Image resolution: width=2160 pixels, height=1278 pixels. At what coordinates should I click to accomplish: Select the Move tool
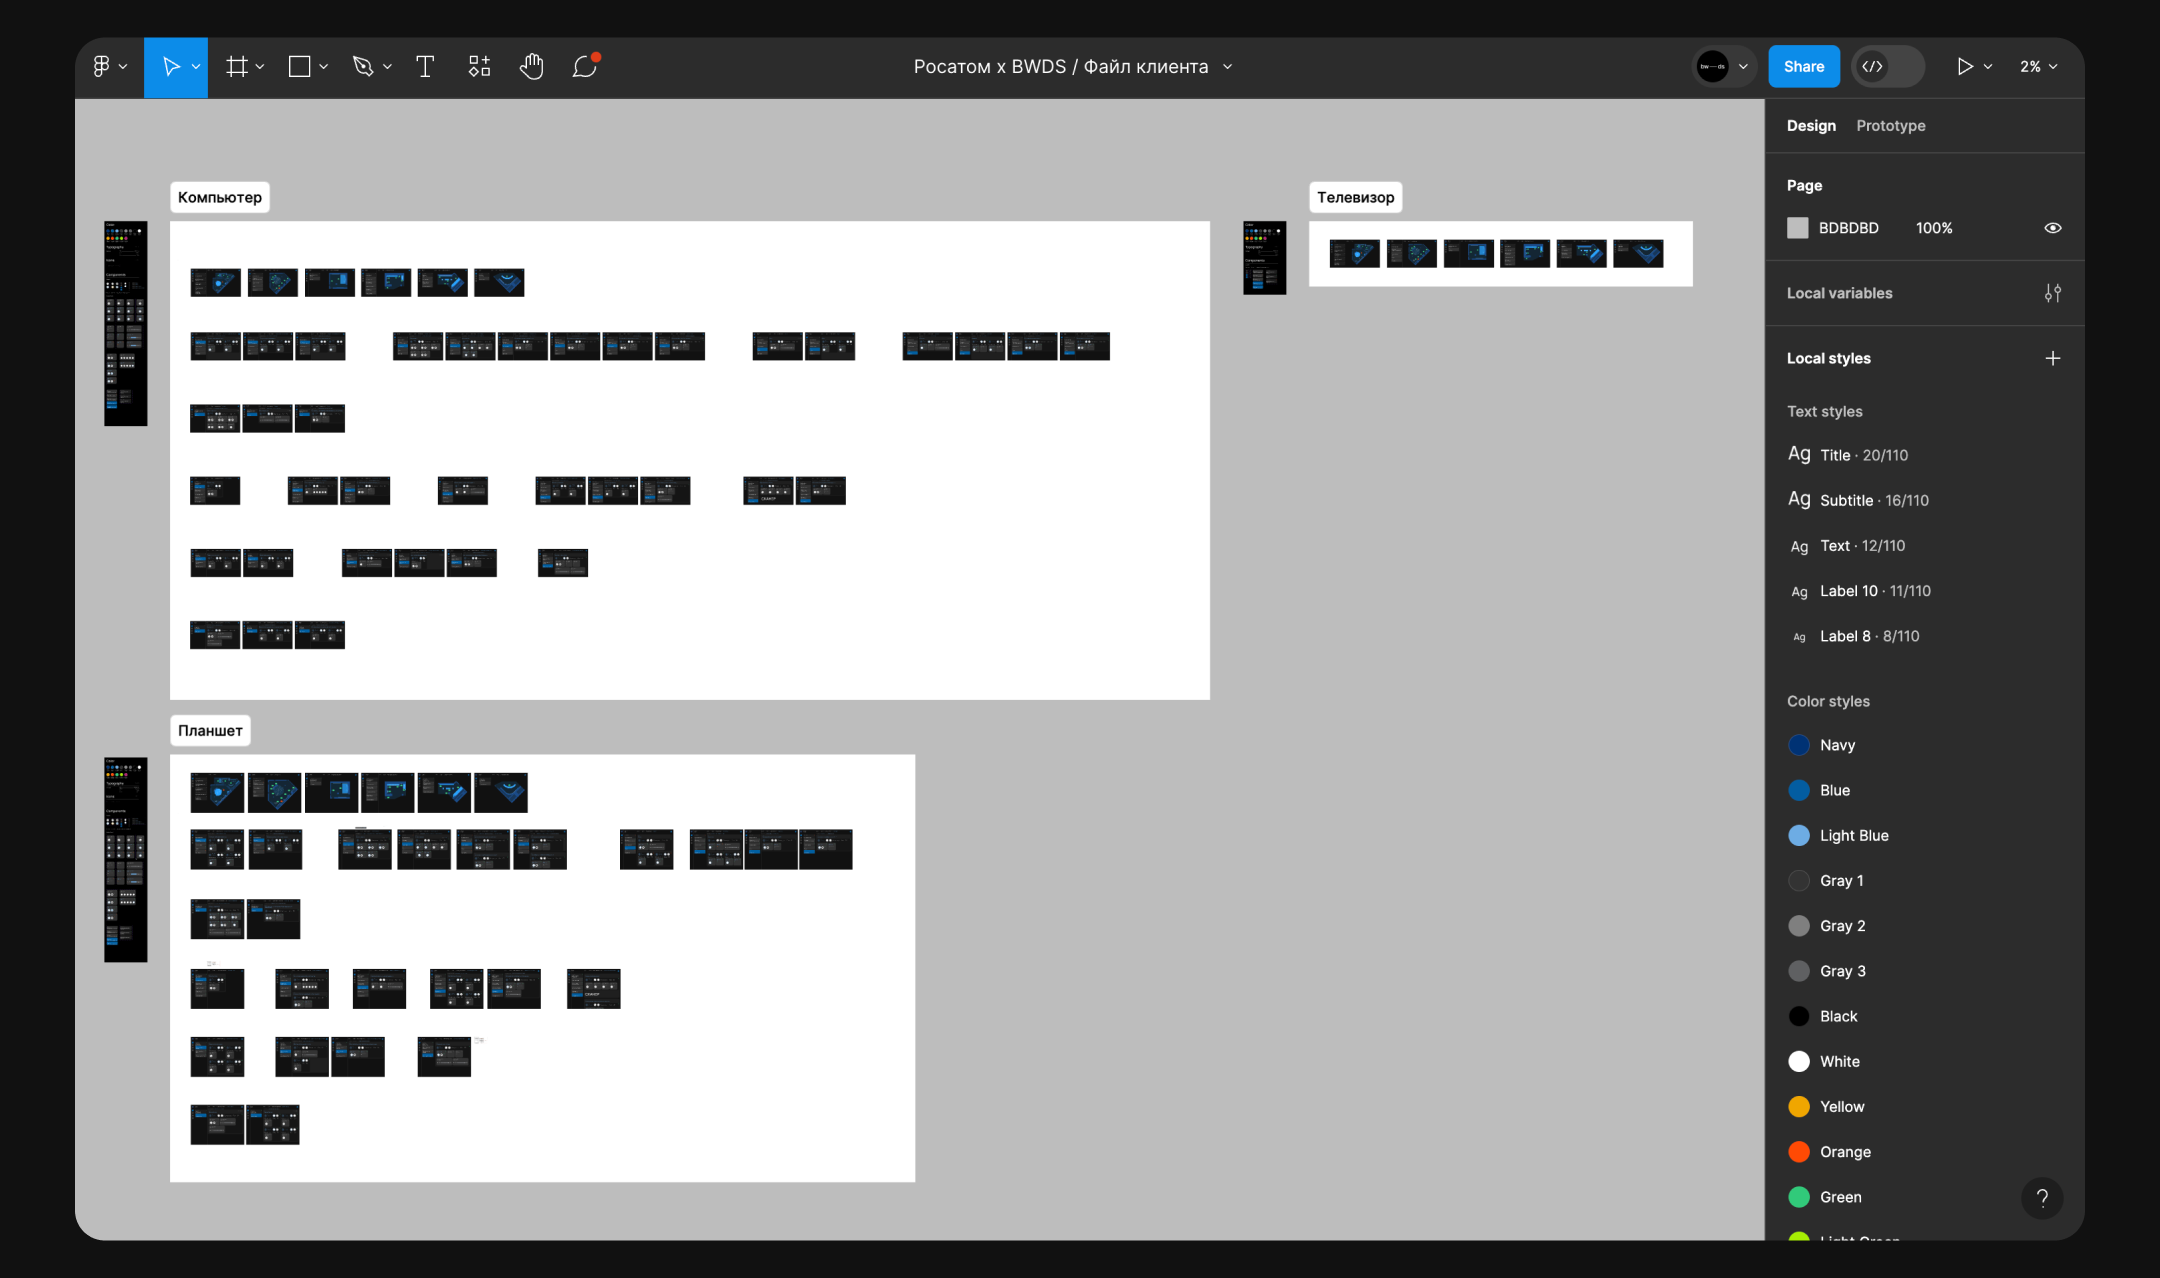point(170,67)
